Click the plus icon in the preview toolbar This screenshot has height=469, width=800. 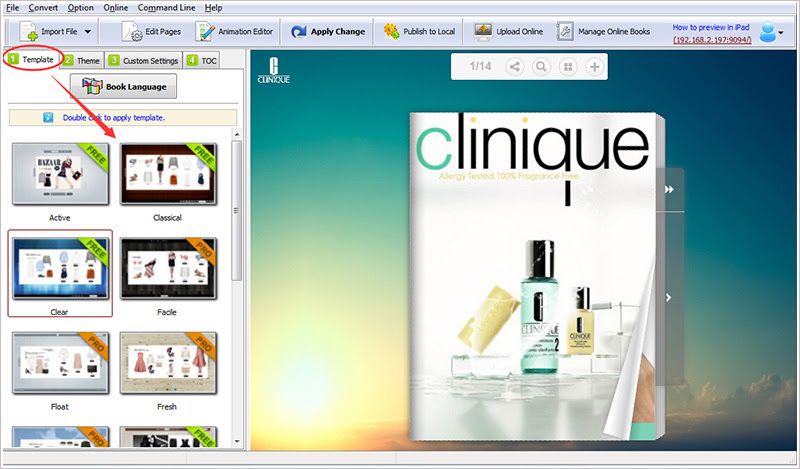tap(594, 66)
